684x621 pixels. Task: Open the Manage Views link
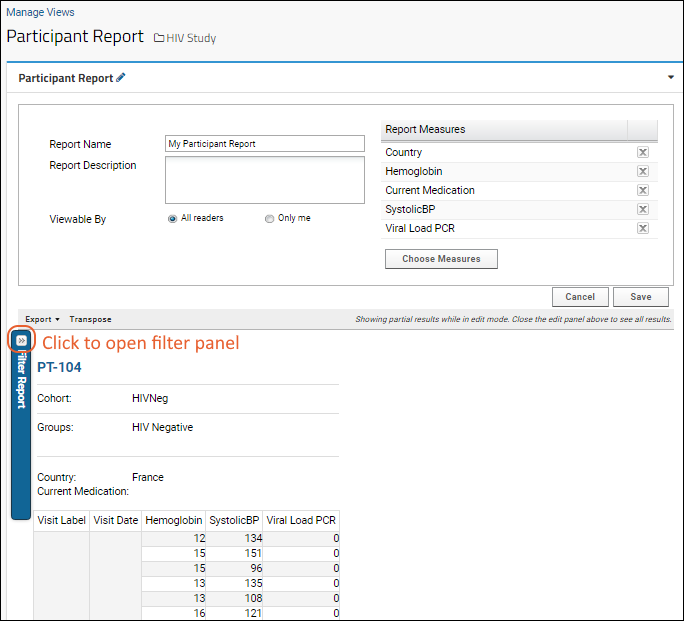pyautogui.click(x=40, y=12)
